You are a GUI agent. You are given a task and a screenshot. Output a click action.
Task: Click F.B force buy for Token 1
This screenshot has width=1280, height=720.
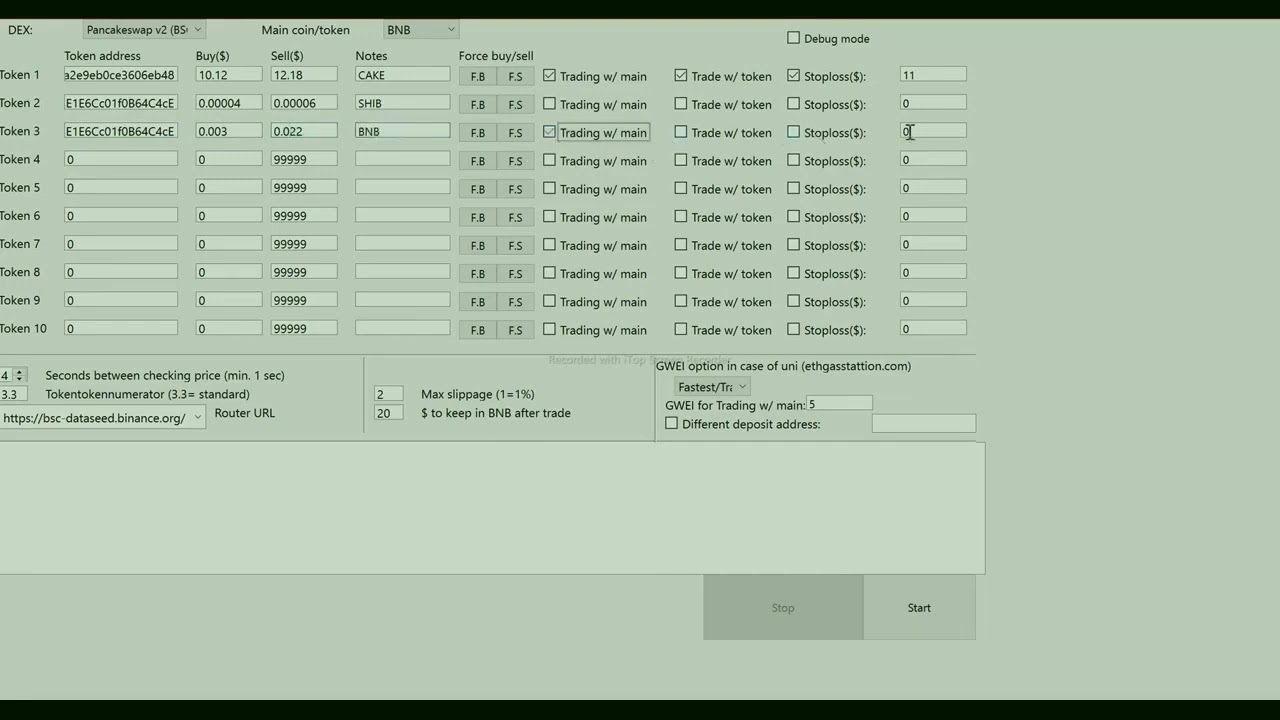pyautogui.click(x=478, y=76)
